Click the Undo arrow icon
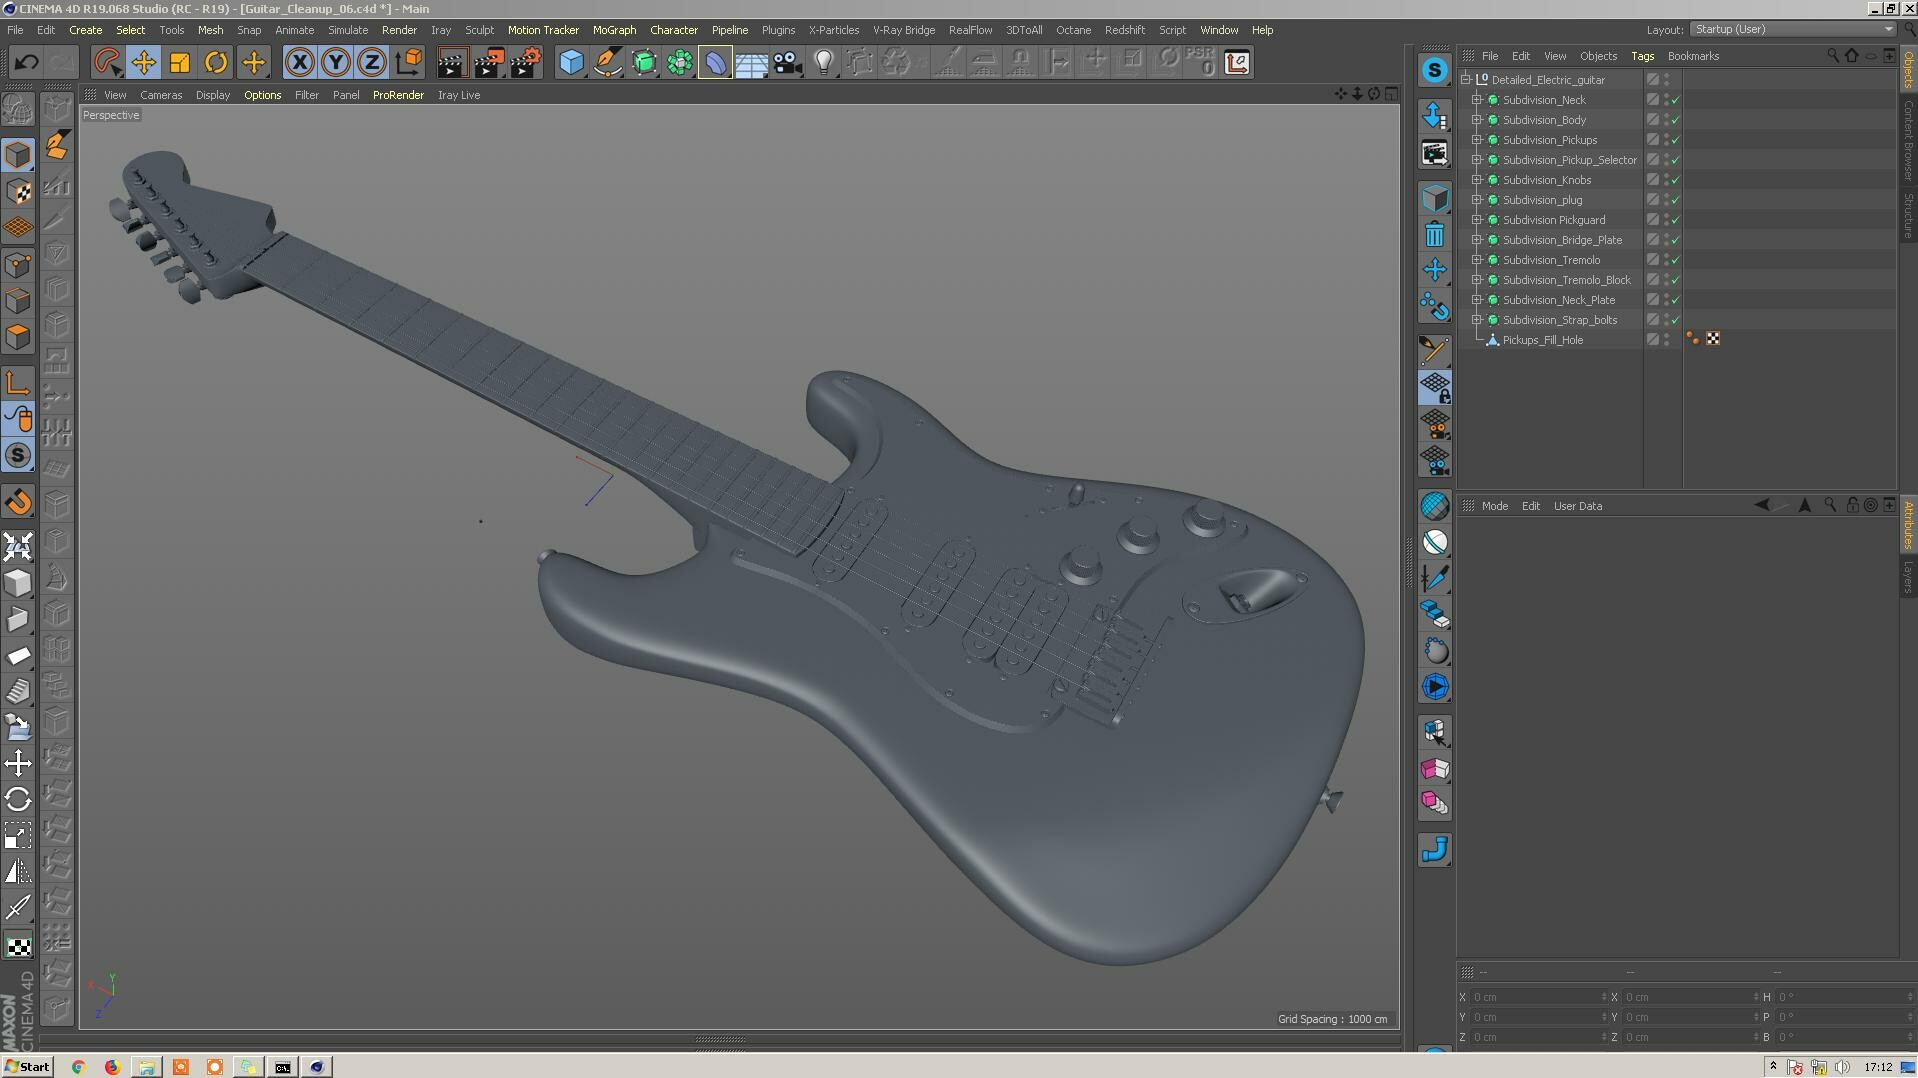The width and height of the screenshot is (1918, 1078). [27, 62]
